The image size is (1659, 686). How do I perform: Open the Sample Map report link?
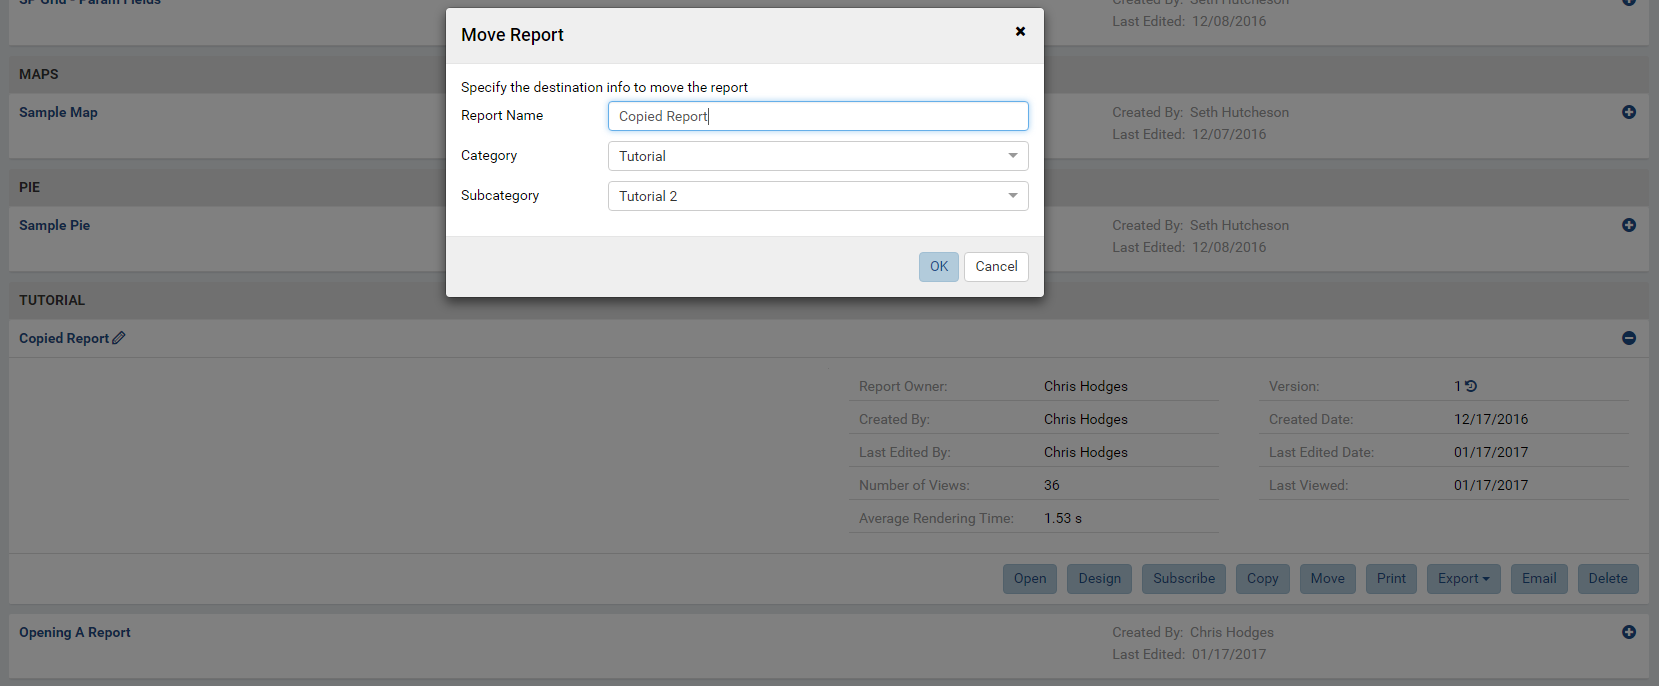(58, 112)
